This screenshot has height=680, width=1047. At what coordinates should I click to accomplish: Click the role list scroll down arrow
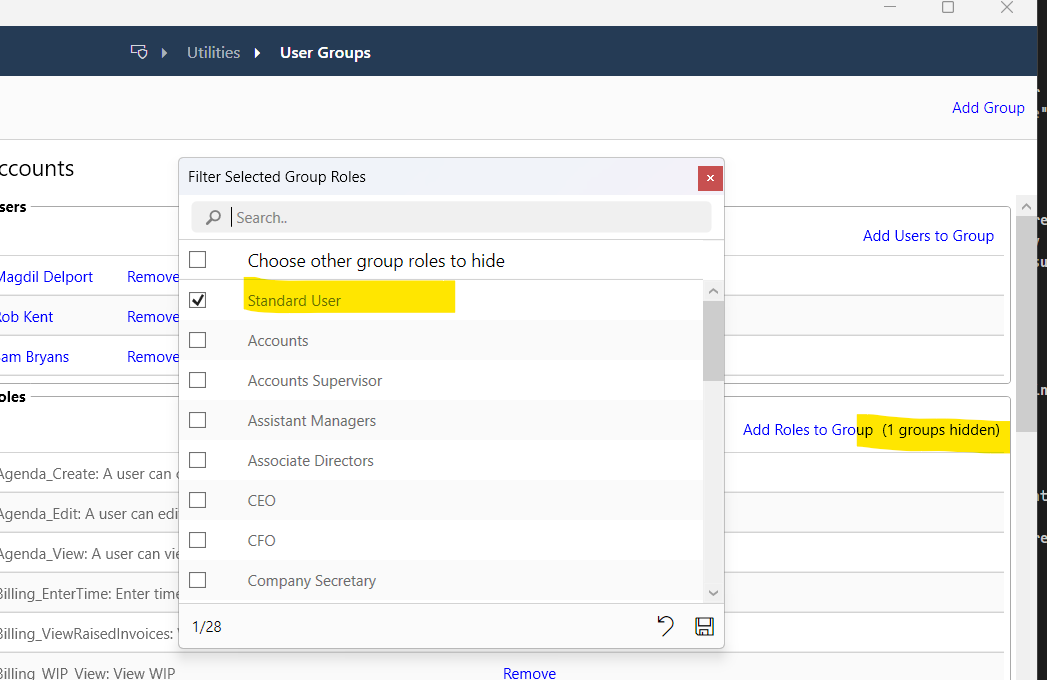(713, 592)
